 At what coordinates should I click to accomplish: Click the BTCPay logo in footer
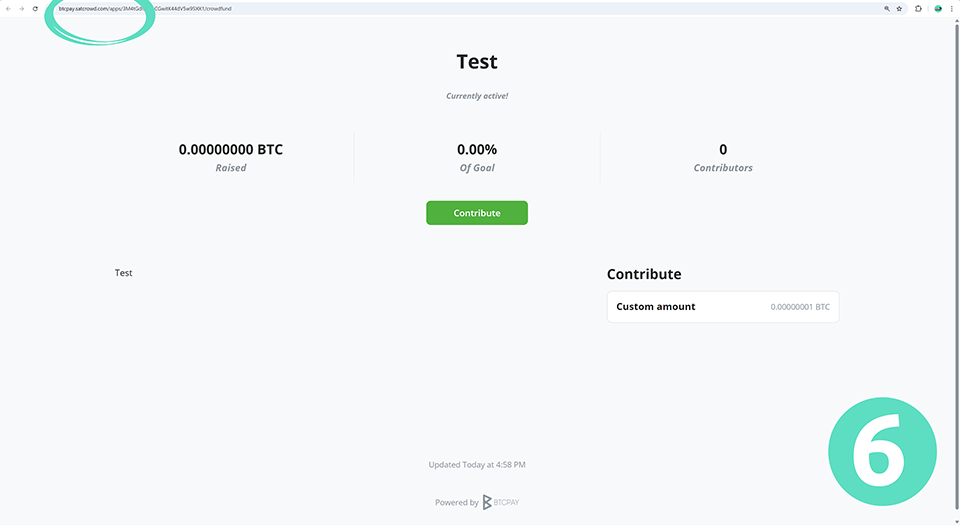501,502
